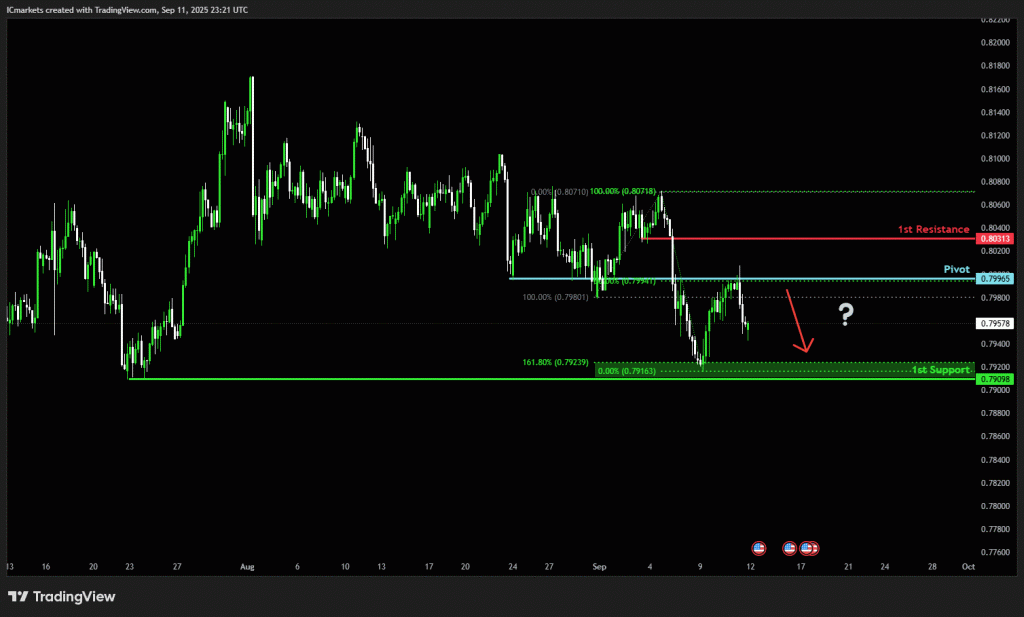The height and width of the screenshot is (617, 1024).
Task: Click the '0.00% (0.79163)' Fibonacci label
Action: [x=627, y=371]
